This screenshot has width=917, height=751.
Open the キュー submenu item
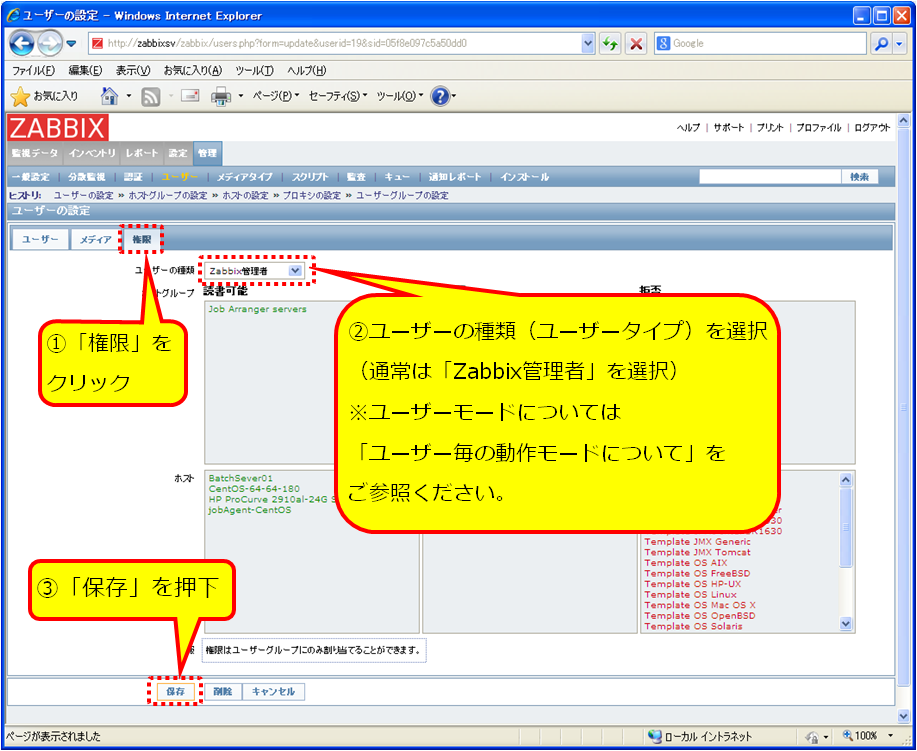397,177
